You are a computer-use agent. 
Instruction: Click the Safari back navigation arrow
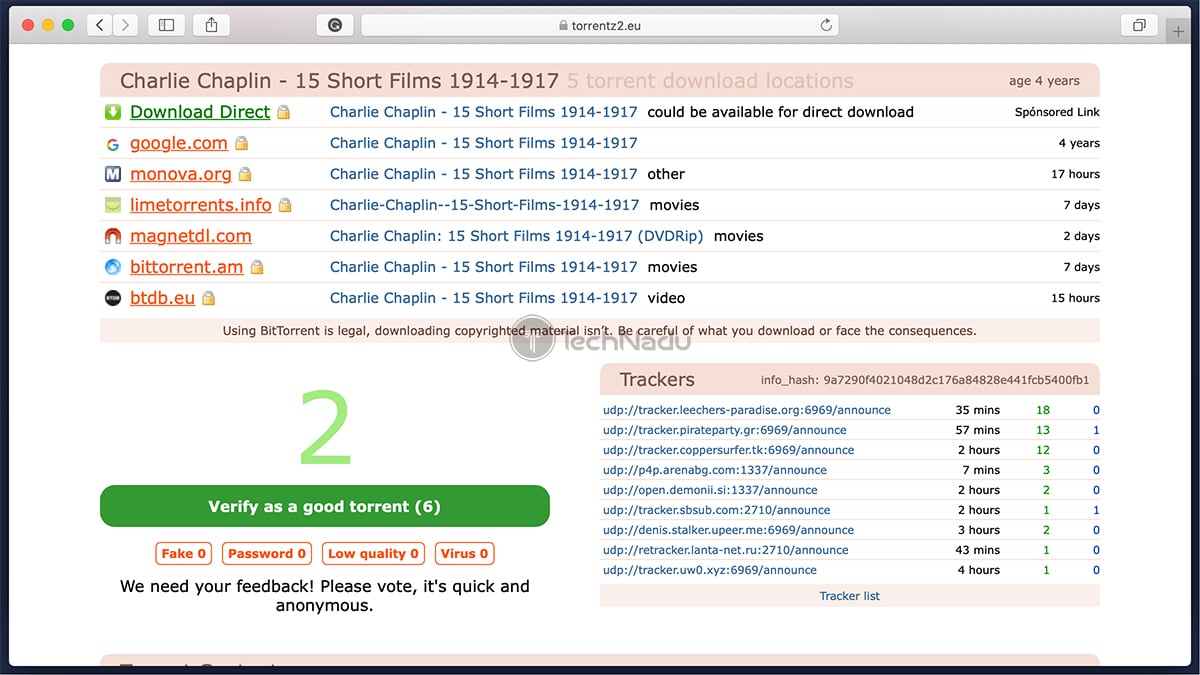pyautogui.click(x=100, y=25)
